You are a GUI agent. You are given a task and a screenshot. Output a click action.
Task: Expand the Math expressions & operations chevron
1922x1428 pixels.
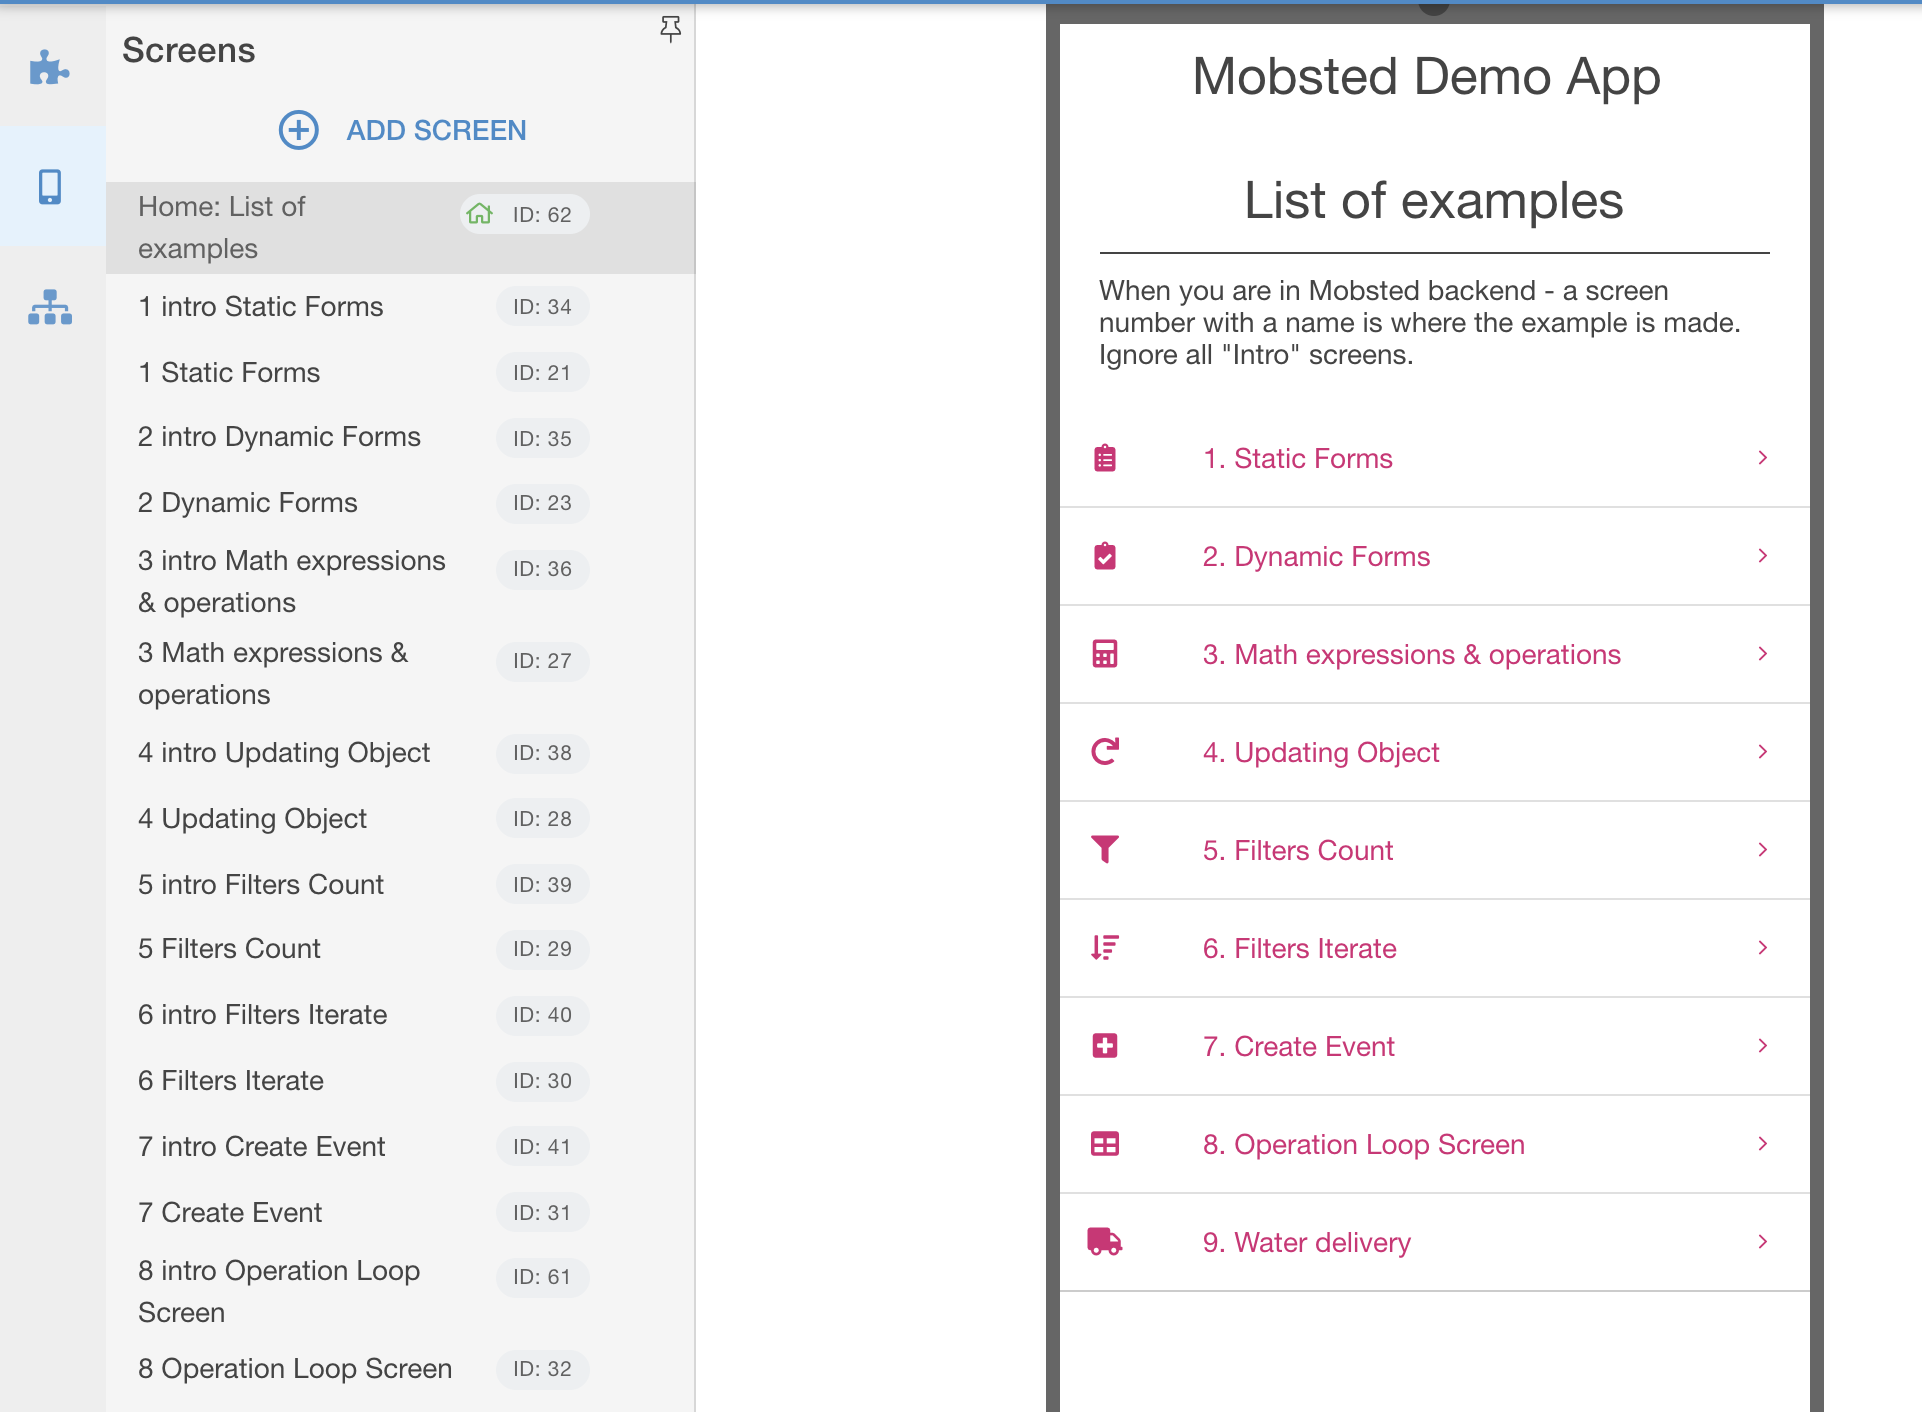click(1763, 654)
